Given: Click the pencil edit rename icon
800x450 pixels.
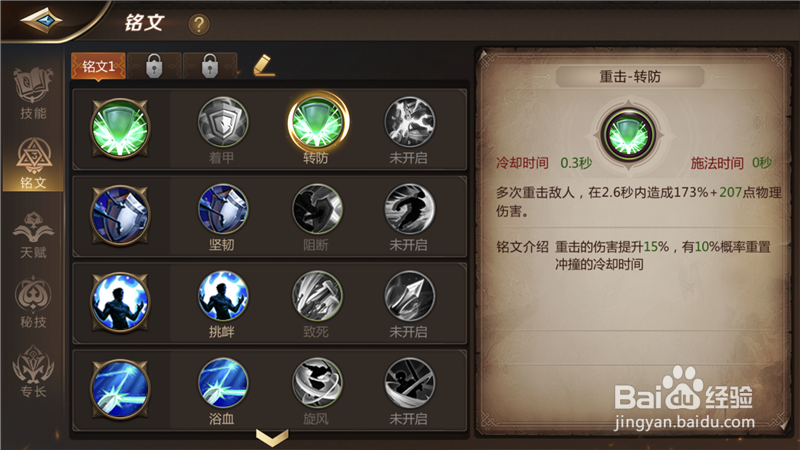Looking at the screenshot, I should 264,66.
